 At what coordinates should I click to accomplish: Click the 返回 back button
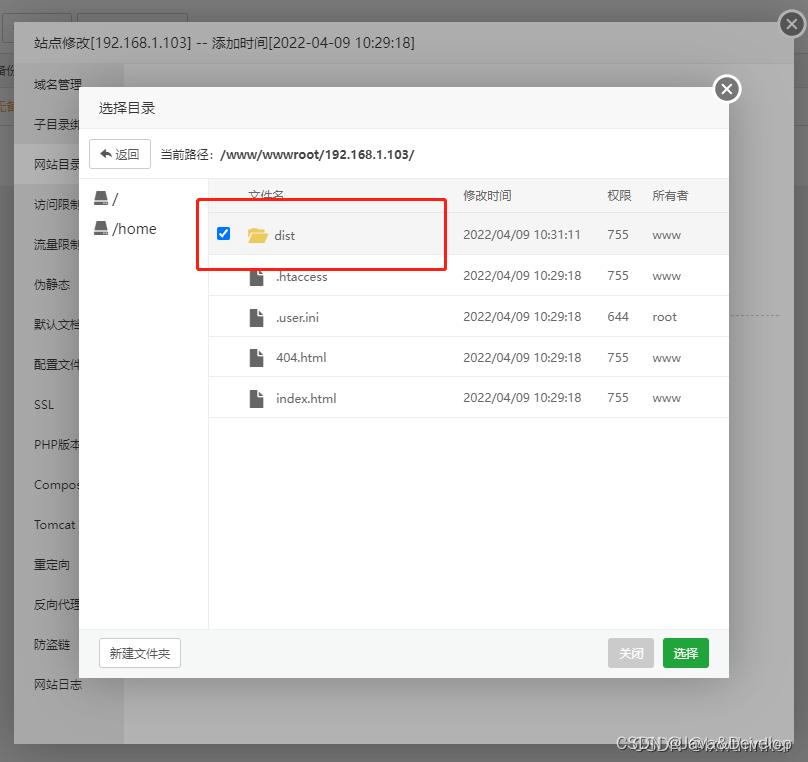(x=120, y=154)
